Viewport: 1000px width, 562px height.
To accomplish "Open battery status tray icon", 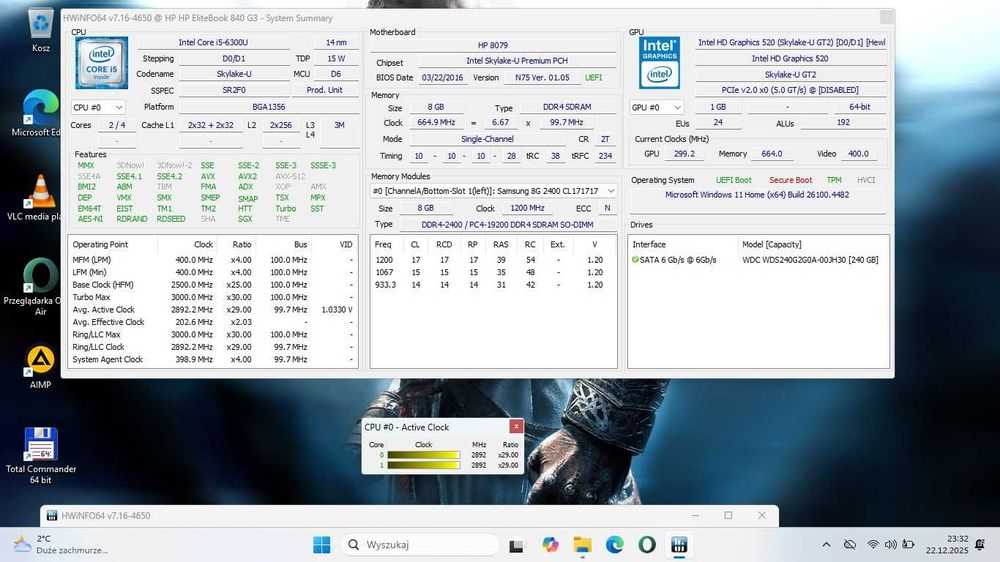I will coord(908,545).
